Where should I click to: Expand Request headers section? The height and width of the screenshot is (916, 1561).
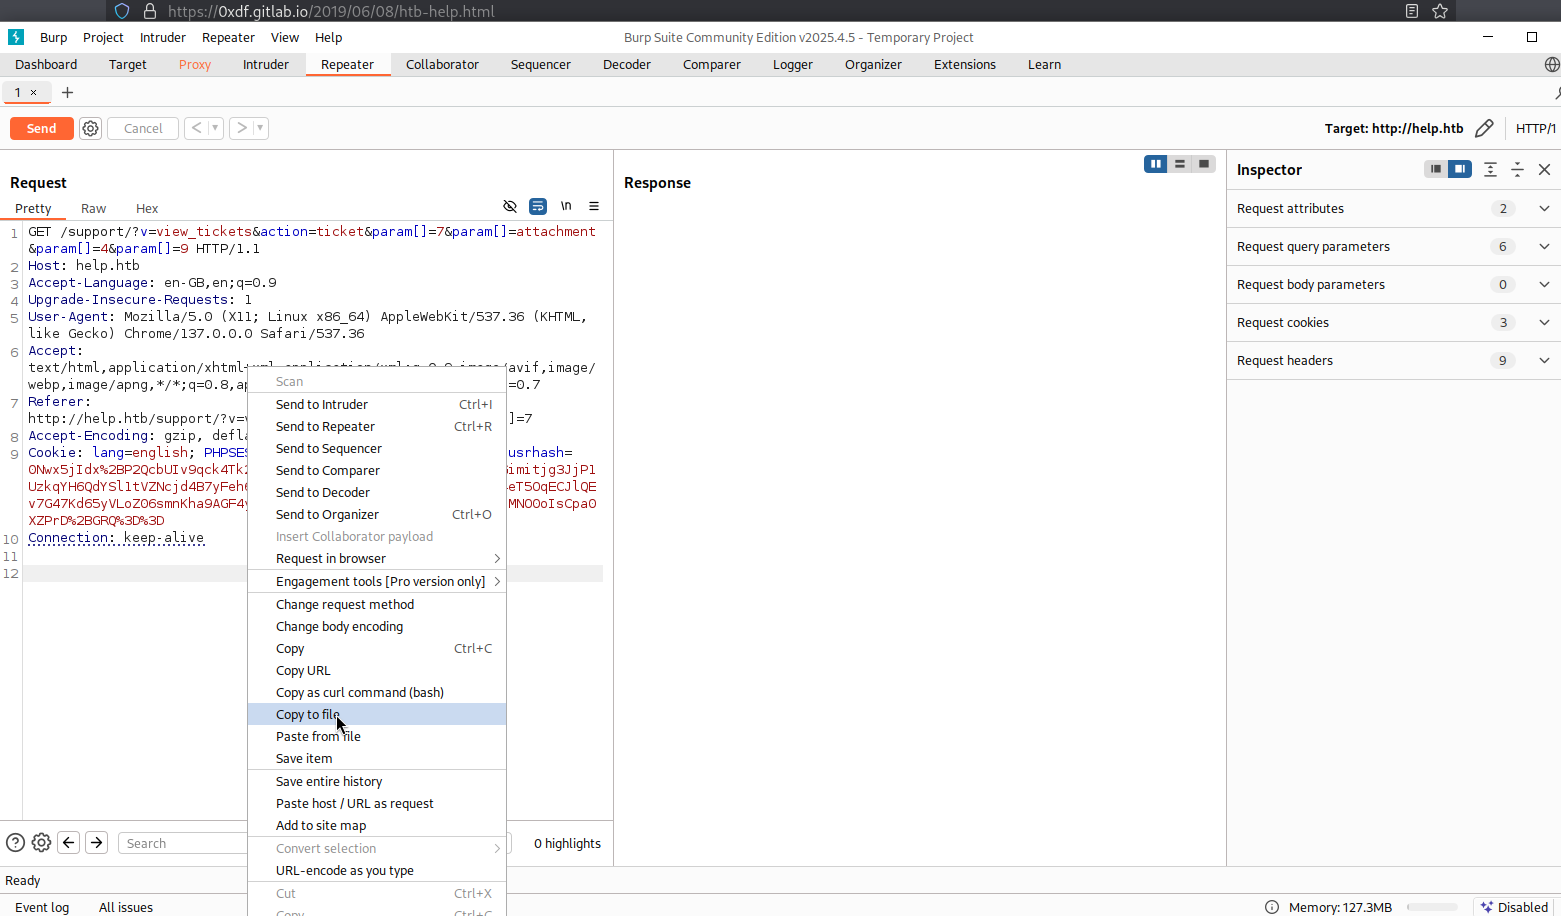tap(1544, 361)
